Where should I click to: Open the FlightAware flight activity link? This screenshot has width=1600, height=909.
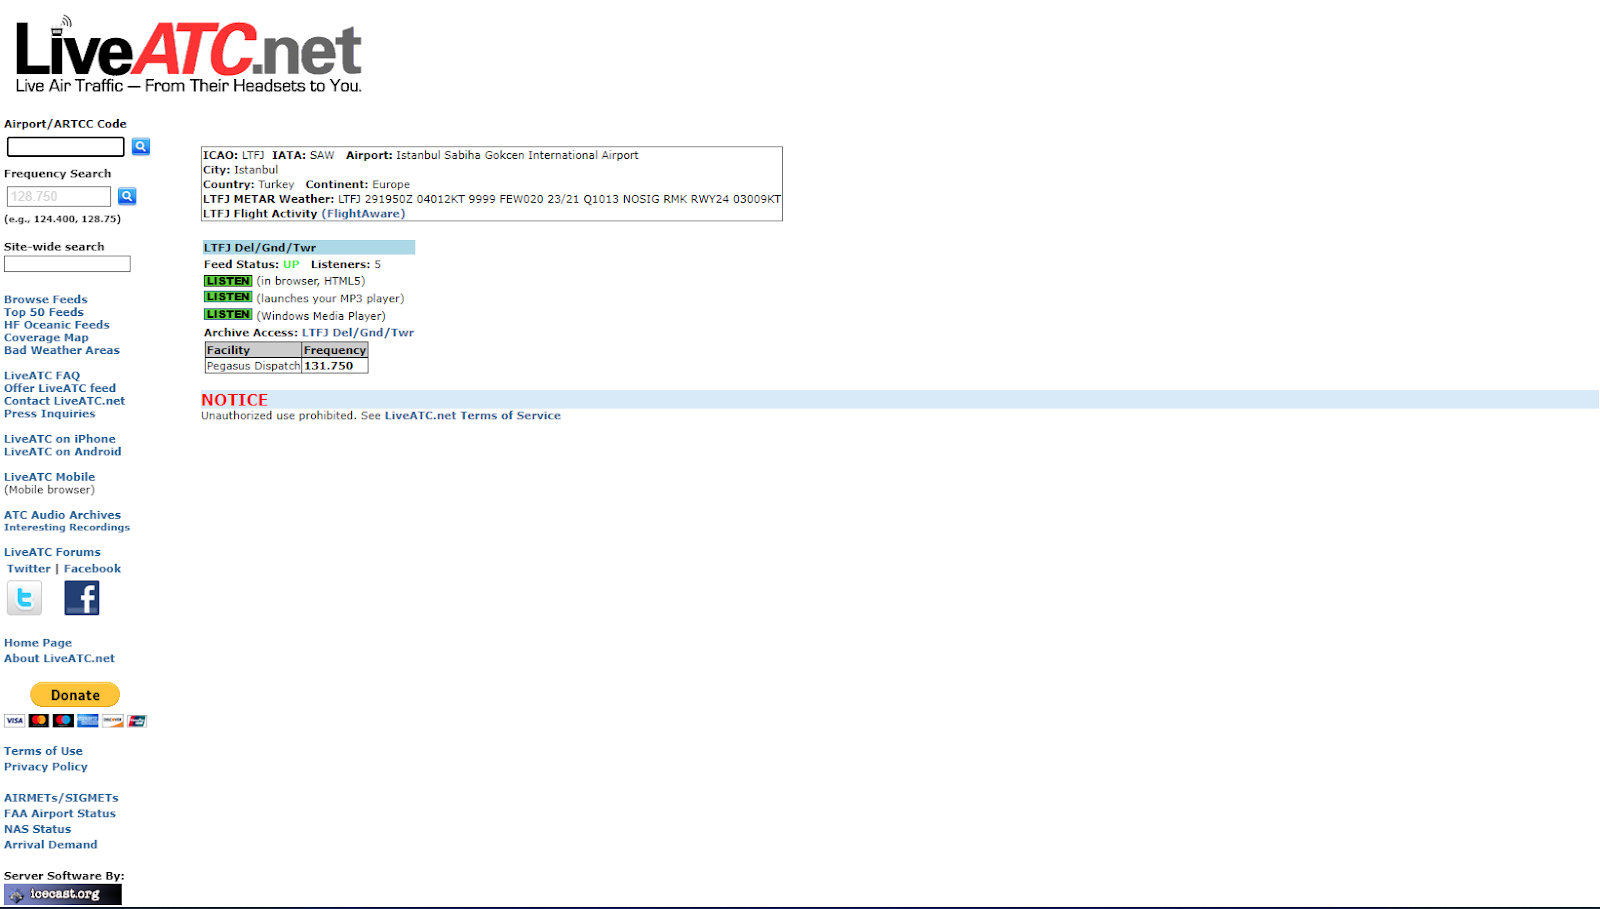363,214
